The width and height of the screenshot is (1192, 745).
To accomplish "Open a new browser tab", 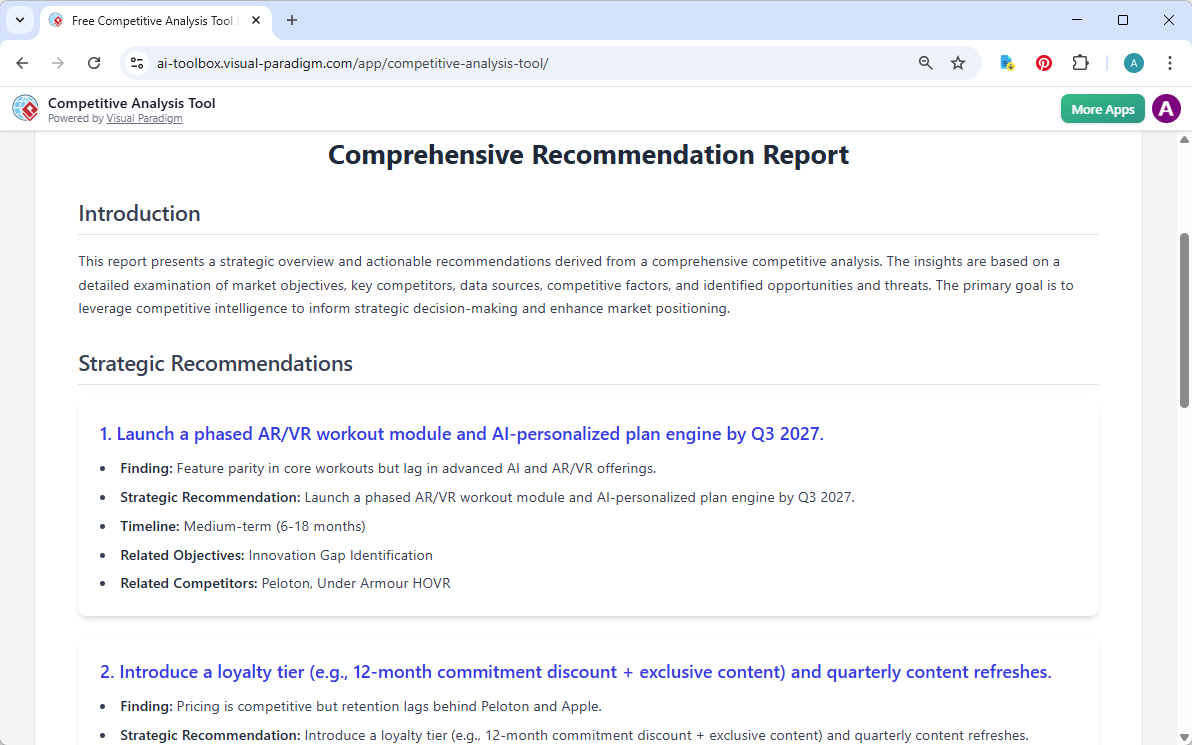I will [291, 20].
